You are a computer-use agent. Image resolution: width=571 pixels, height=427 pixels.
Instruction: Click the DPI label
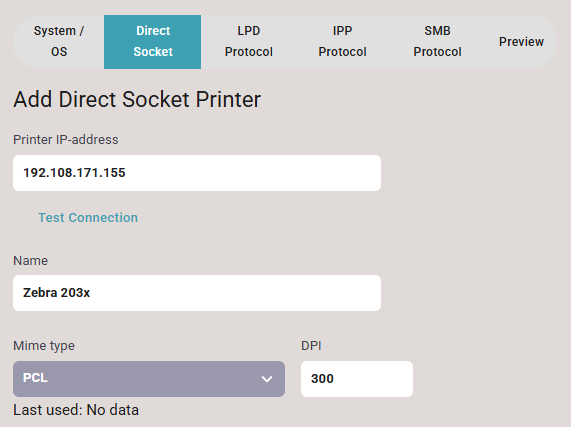click(311, 345)
